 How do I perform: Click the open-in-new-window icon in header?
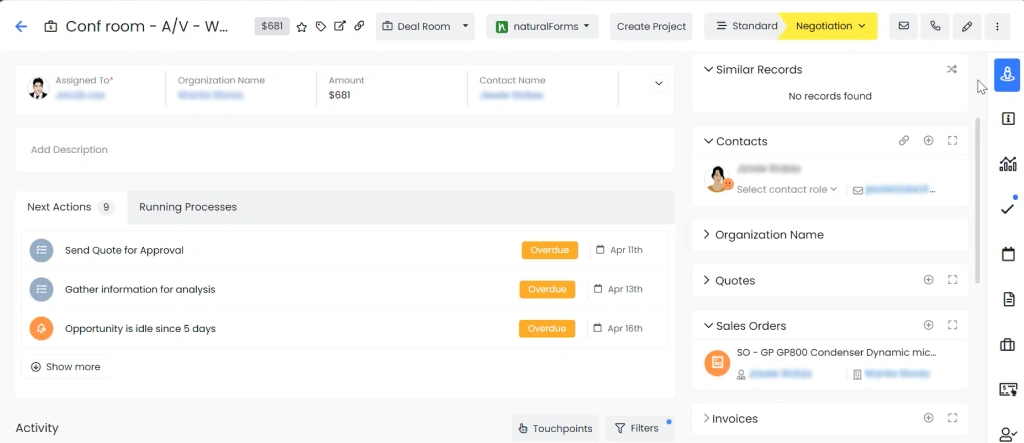(x=340, y=27)
